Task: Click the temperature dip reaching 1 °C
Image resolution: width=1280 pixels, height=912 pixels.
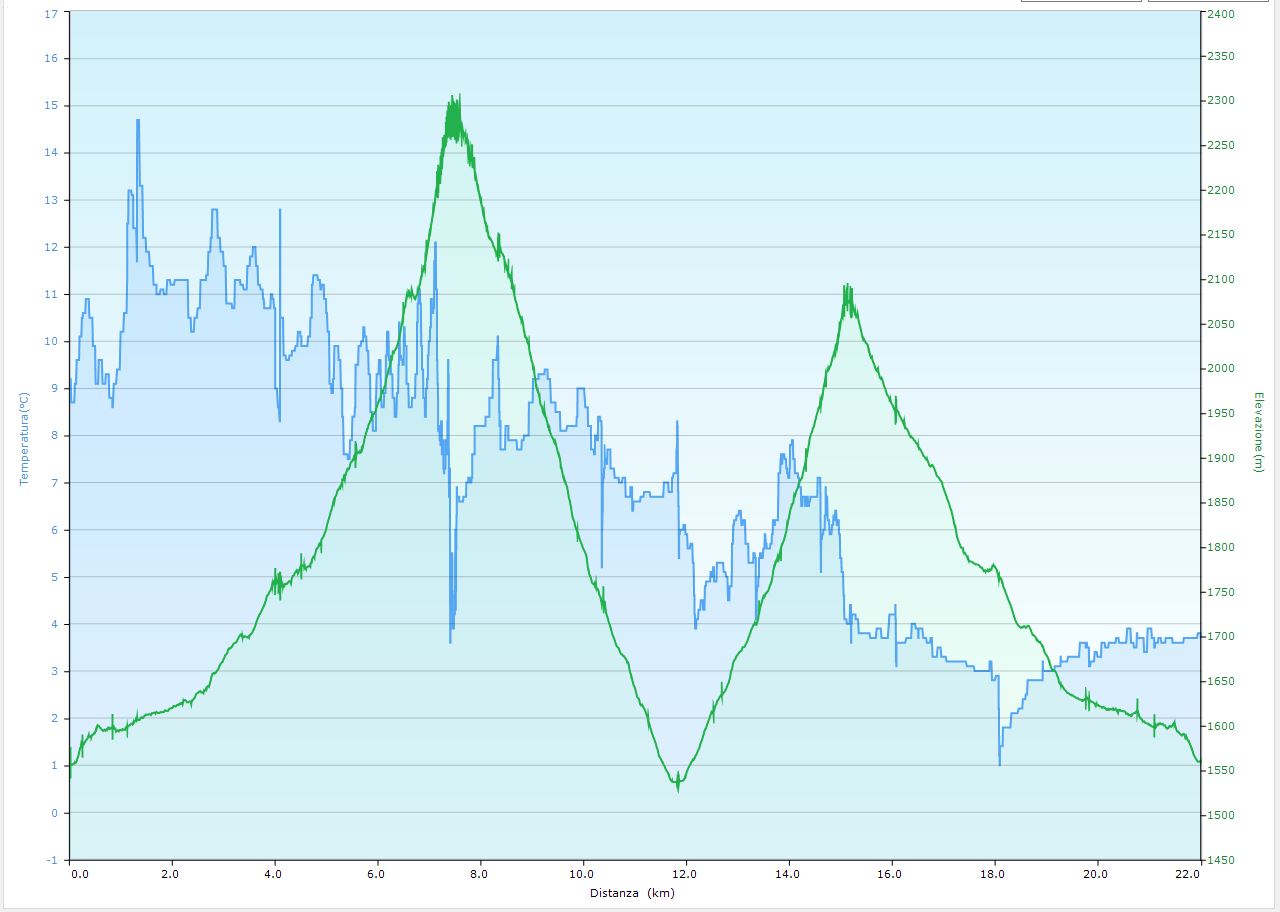Action: point(999,763)
